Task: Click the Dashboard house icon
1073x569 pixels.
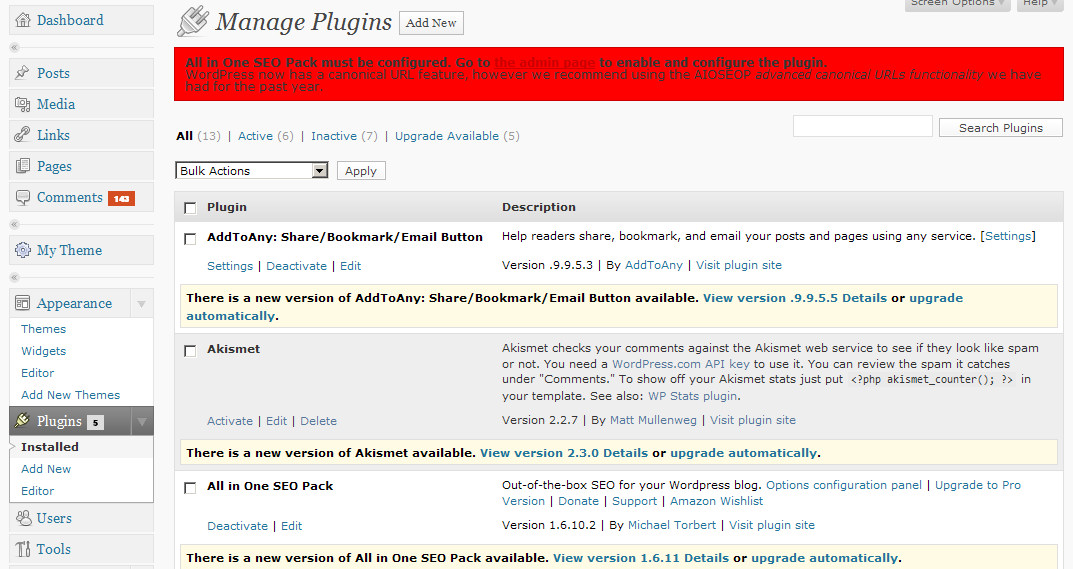Action: pos(22,20)
